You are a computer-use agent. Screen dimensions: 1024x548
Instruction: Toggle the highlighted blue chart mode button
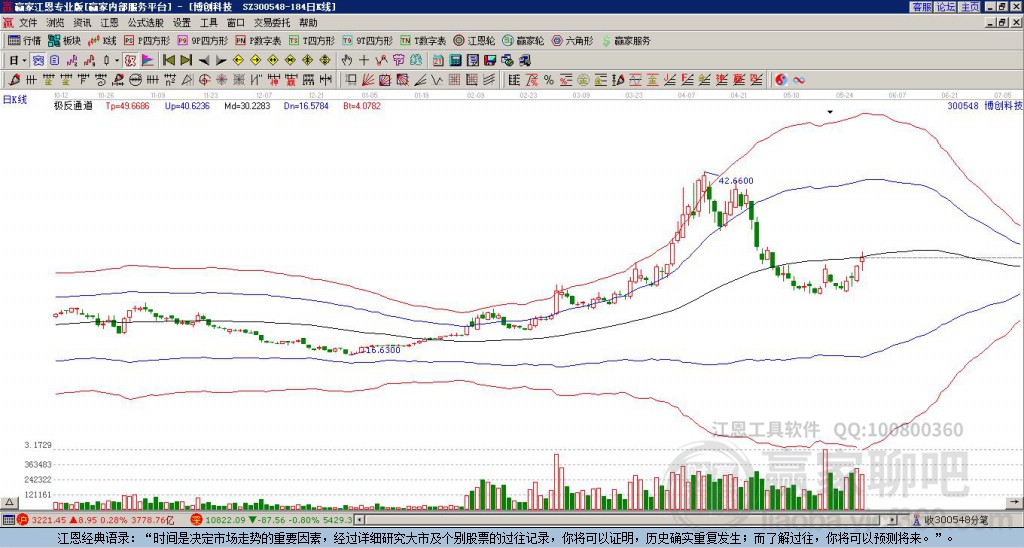[x=39, y=60]
